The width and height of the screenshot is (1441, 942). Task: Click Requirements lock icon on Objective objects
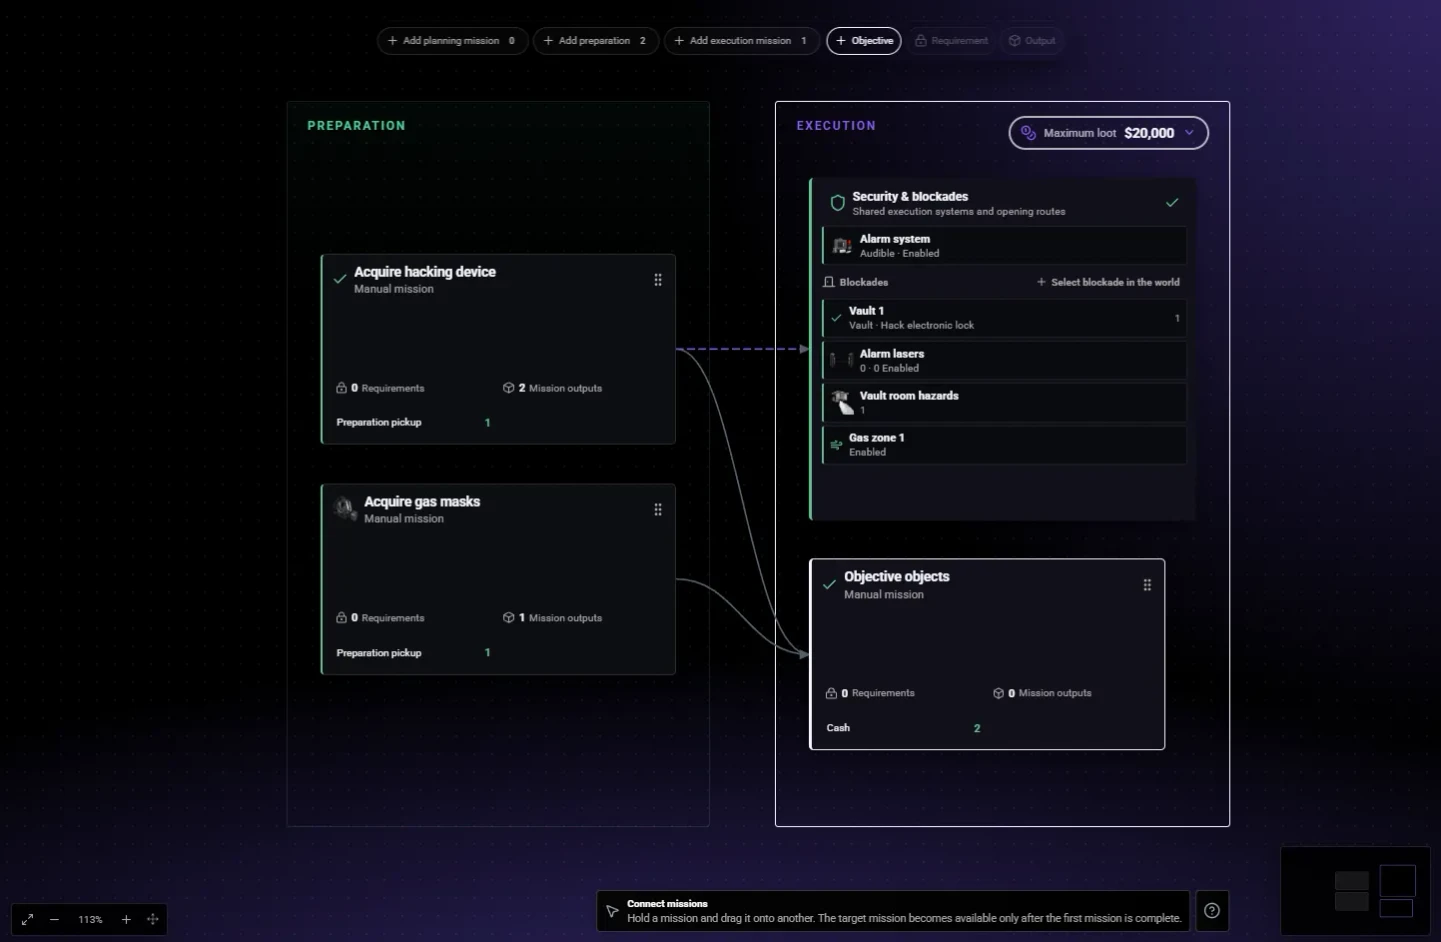coord(831,693)
